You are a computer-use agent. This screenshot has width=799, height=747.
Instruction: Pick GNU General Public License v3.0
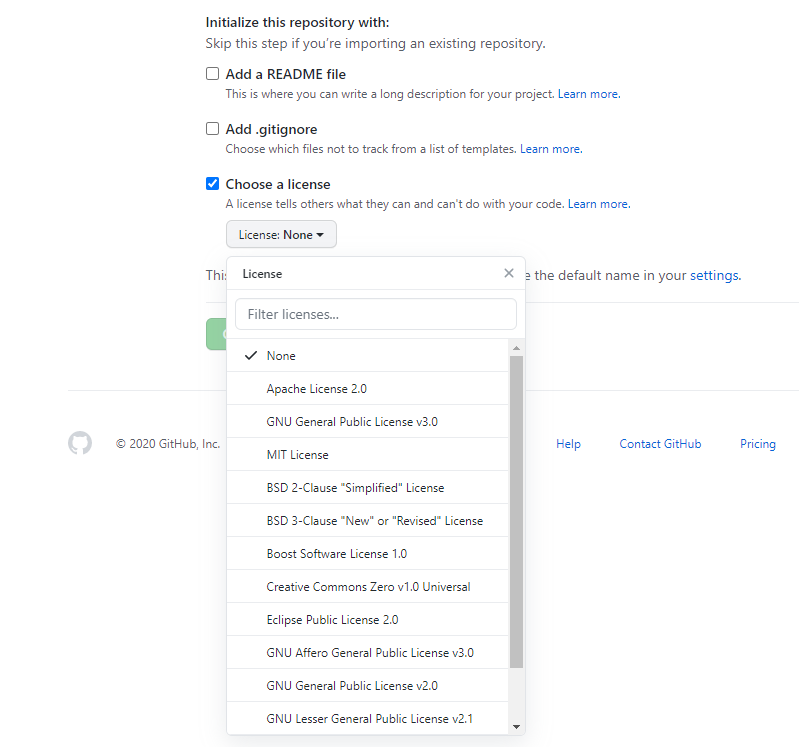click(351, 422)
